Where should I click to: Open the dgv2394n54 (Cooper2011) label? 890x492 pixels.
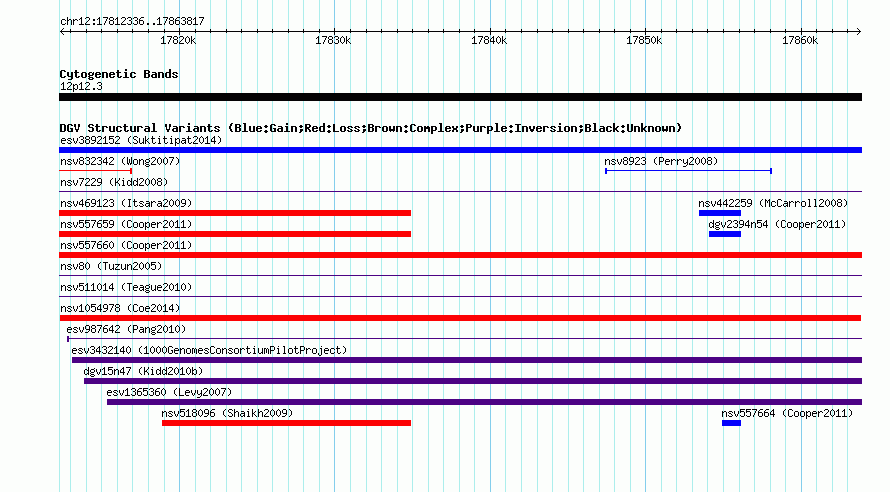click(777, 224)
